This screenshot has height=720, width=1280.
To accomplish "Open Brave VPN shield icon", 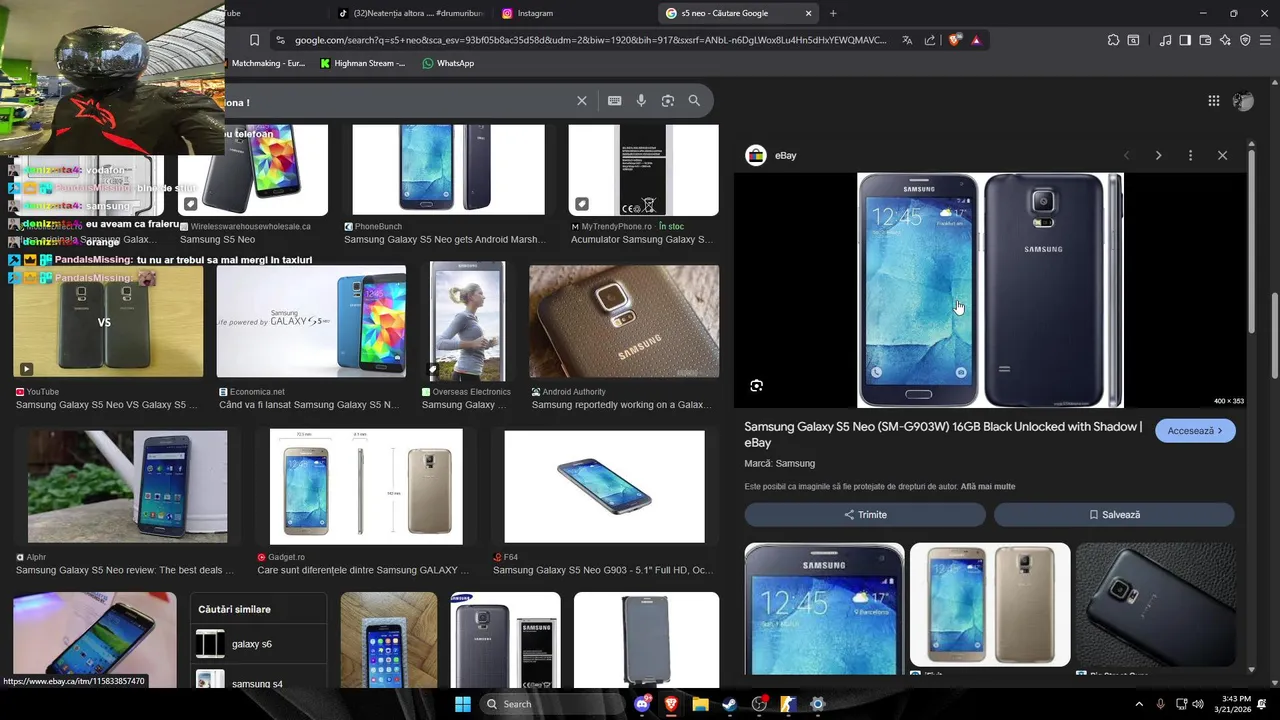I will point(1245,40).
